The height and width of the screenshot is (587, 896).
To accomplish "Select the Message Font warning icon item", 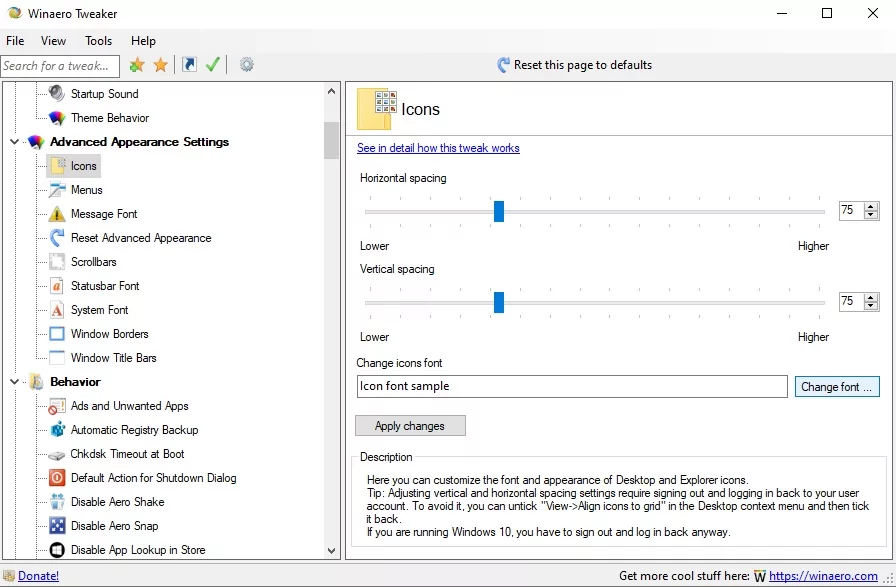I will 57,214.
